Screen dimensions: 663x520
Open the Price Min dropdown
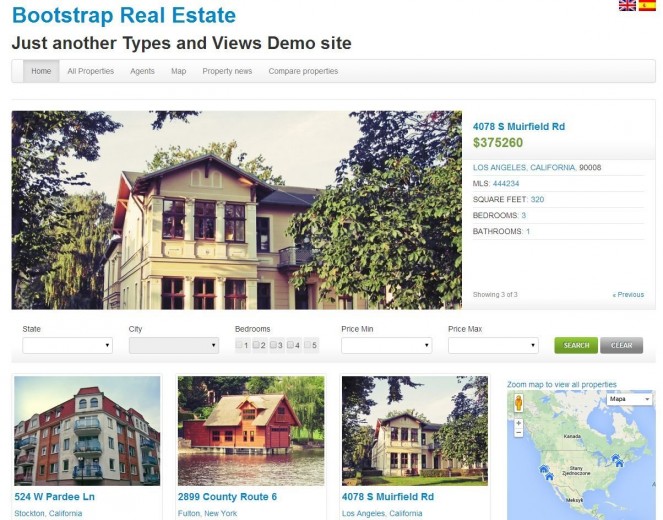386,345
